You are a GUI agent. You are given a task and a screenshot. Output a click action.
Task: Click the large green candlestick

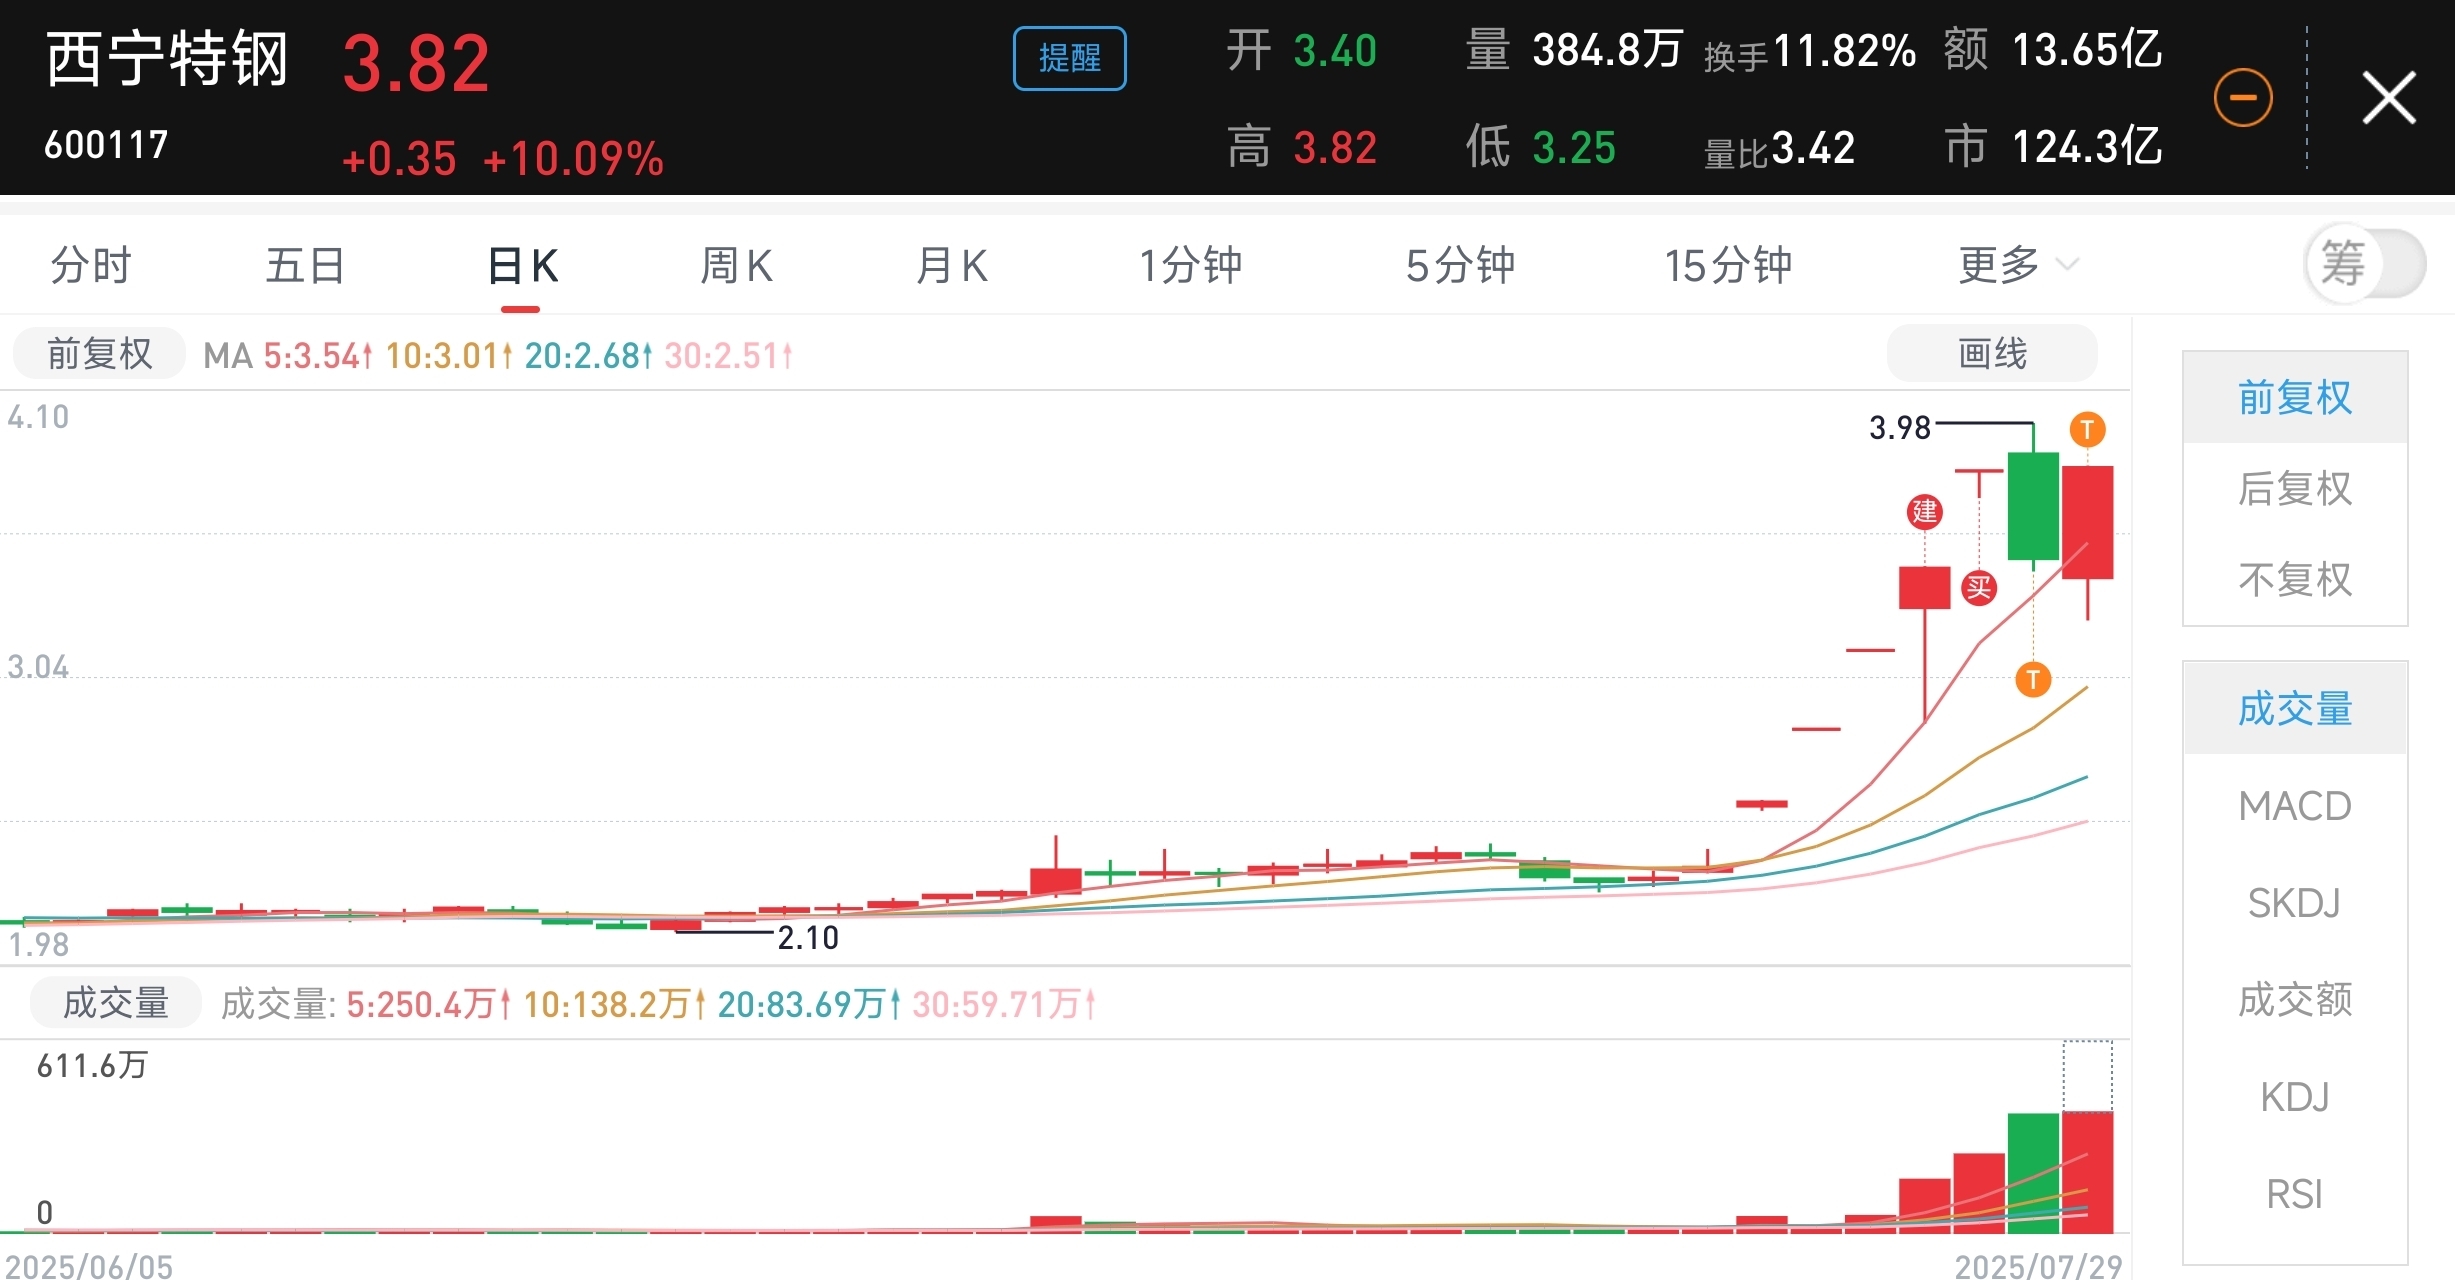pos(2033,506)
